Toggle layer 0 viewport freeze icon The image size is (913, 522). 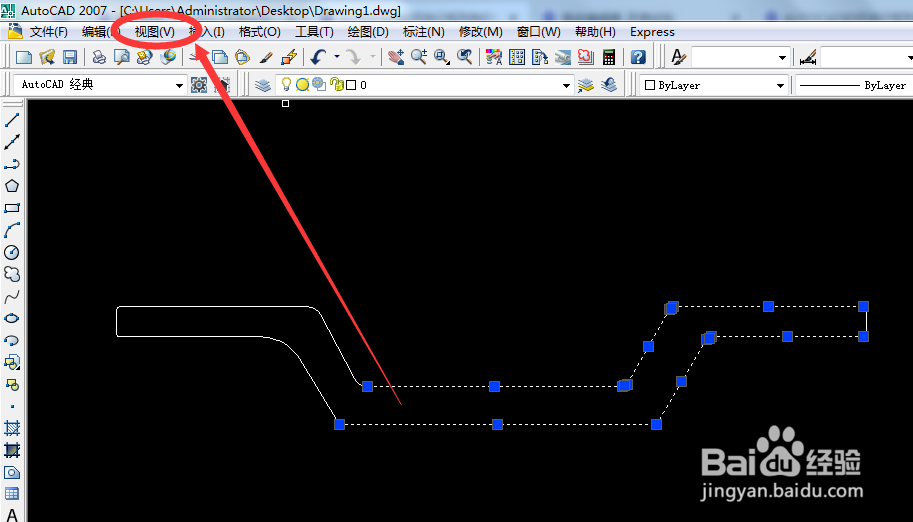[x=319, y=84]
